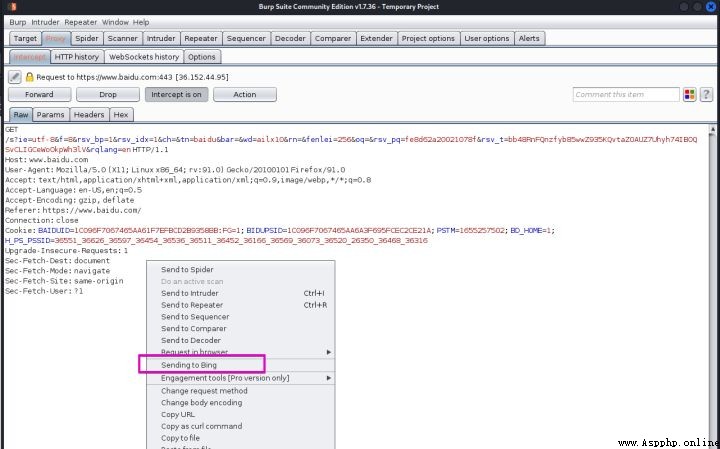
Task: Switch to the Intruder tool tab
Action: pyautogui.click(x=161, y=39)
